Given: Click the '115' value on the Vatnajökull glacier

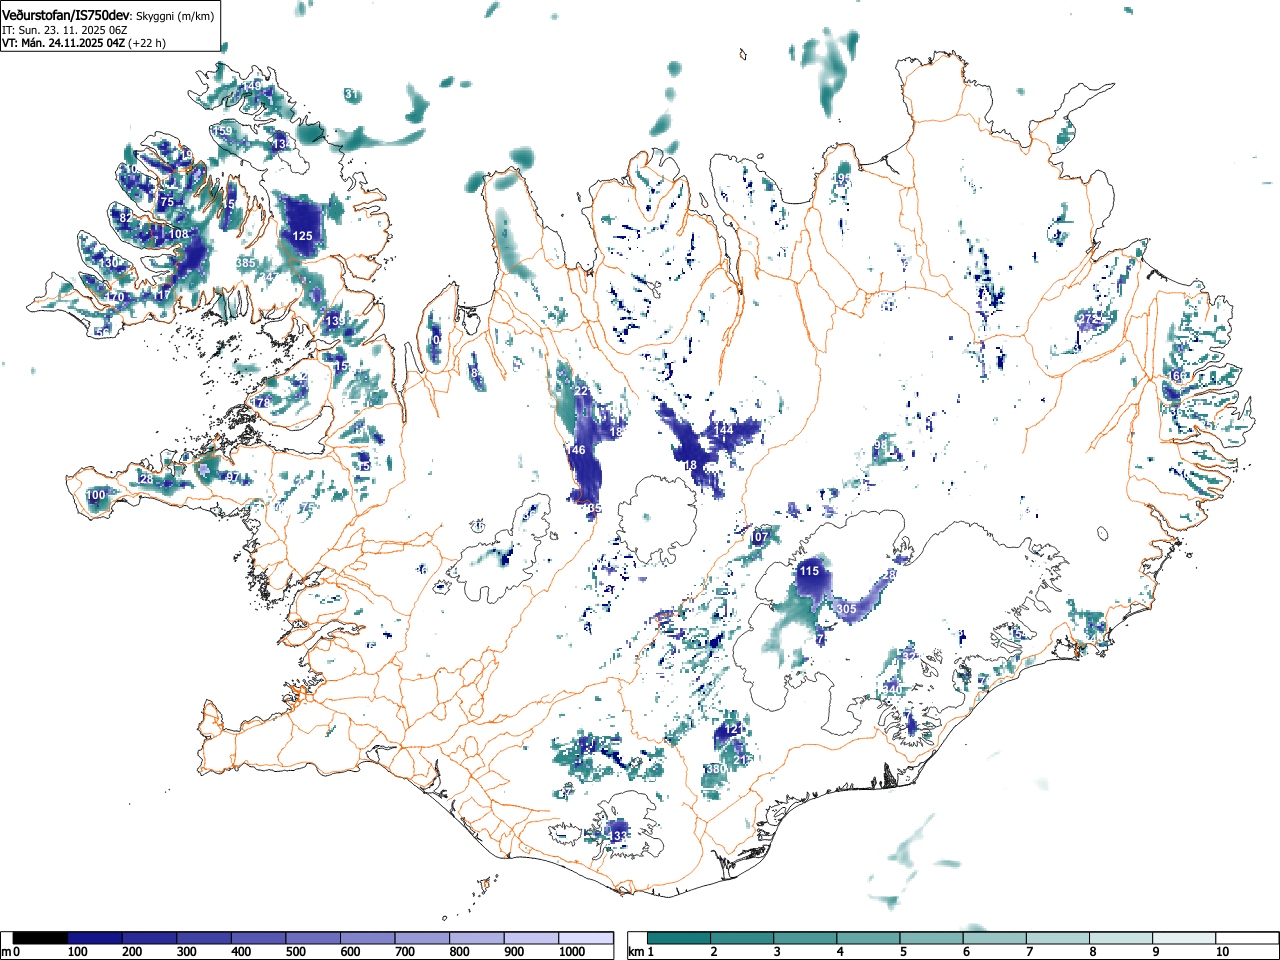Looking at the screenshot, I should [810, 571].
